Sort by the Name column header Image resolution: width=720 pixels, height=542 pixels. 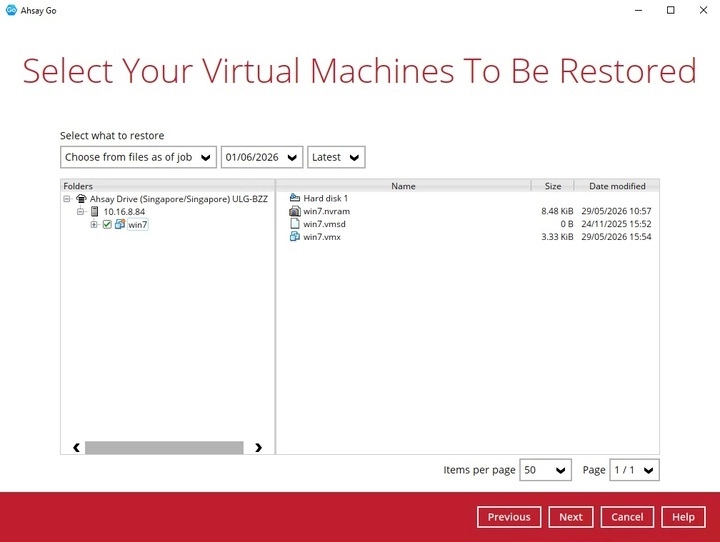(403, 186)
